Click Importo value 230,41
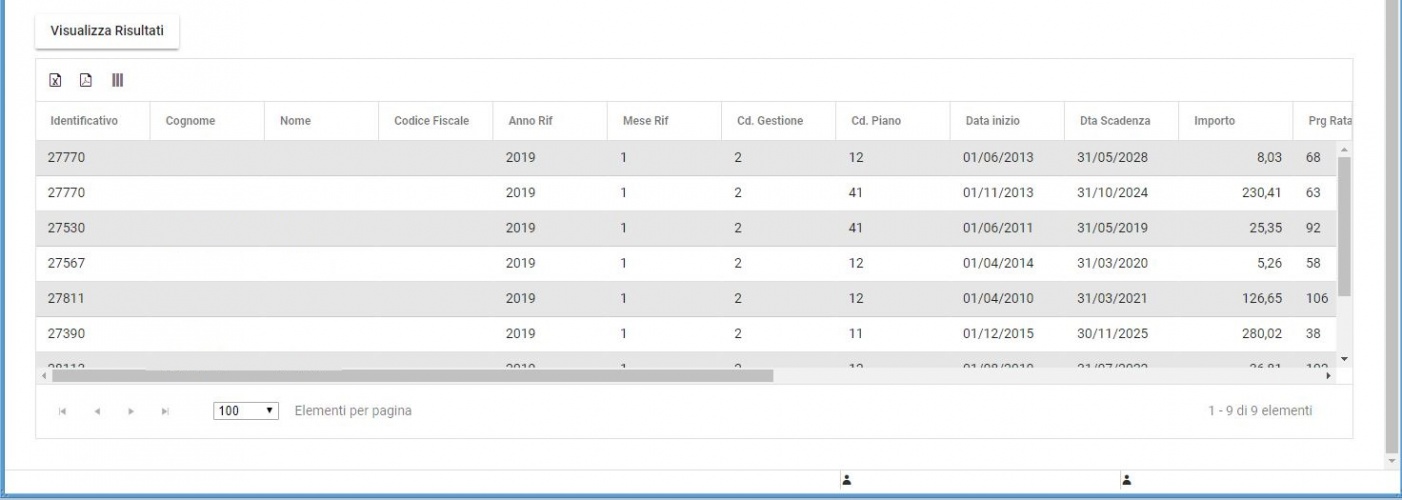This screenshot has height=500, width=1402. coord(1262,193)
